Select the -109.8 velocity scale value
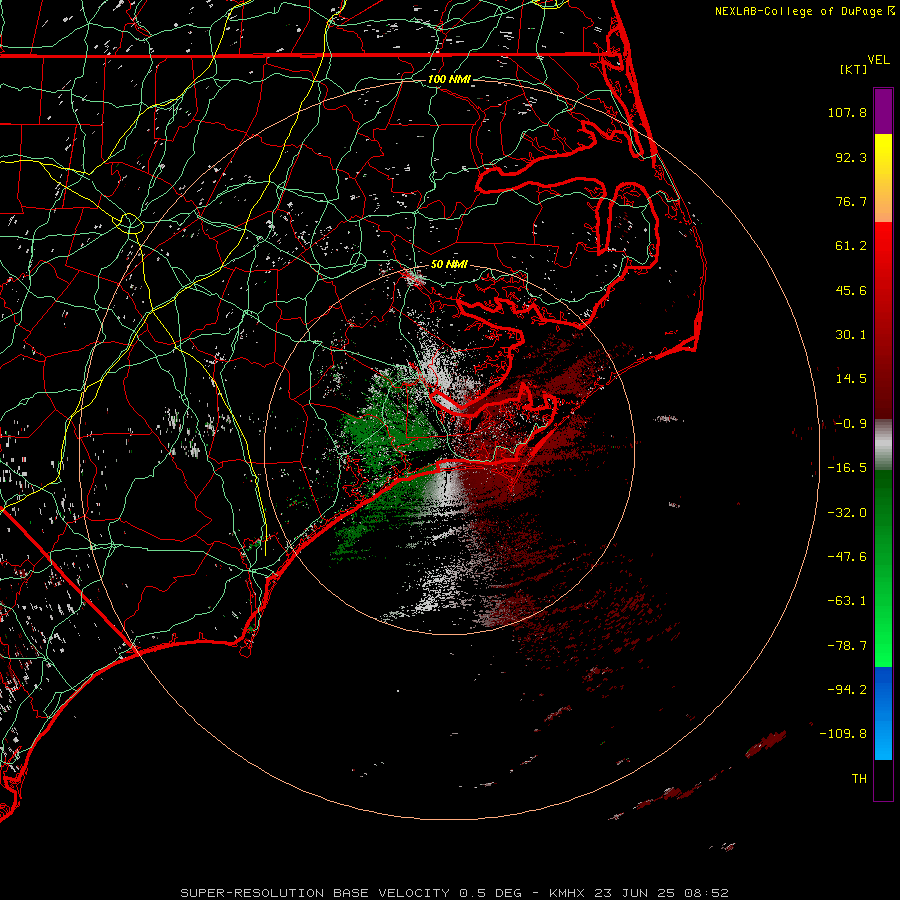The height and width of the screenshot is (900, 900). tap(844, 734)
